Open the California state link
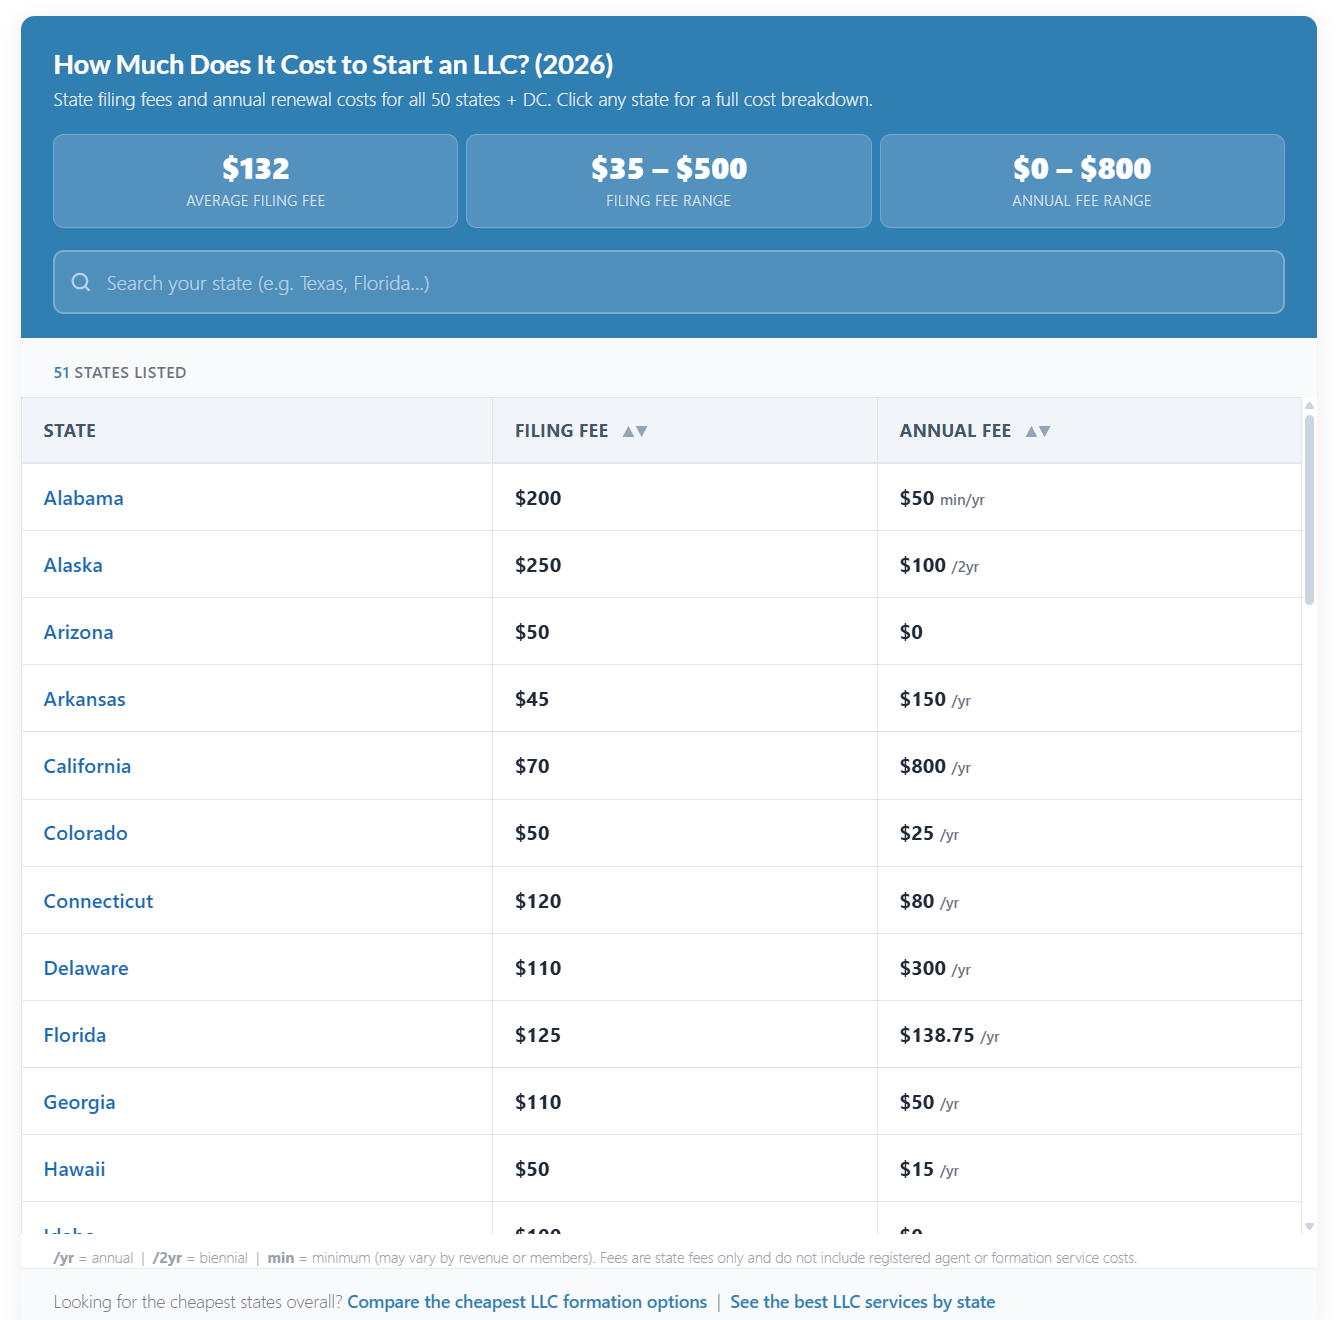The width and height of the screenshot is (1344, 1320). (87, 766)
